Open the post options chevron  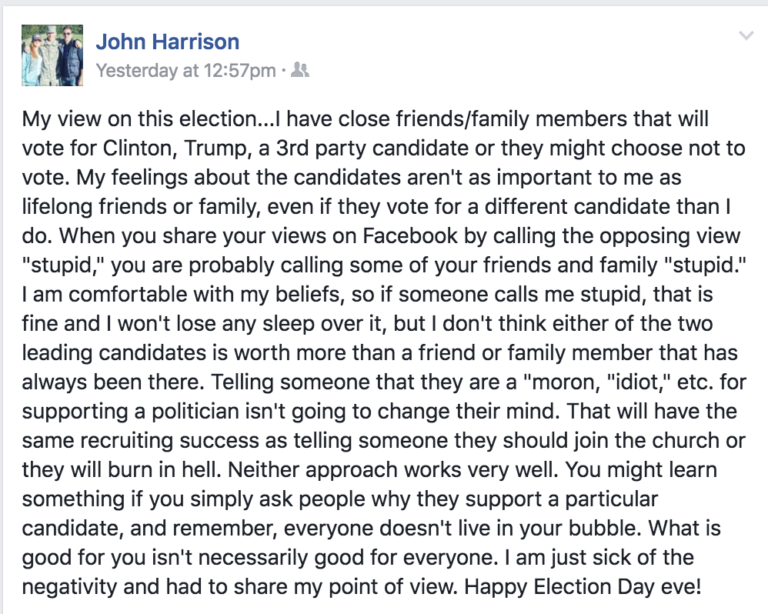pyautogui.click(x=746, y=36)
